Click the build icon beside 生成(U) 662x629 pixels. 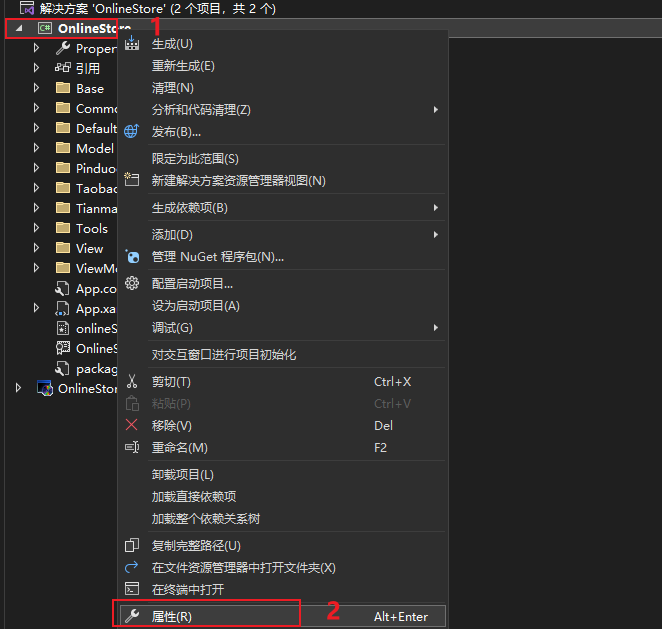[132, 44]
